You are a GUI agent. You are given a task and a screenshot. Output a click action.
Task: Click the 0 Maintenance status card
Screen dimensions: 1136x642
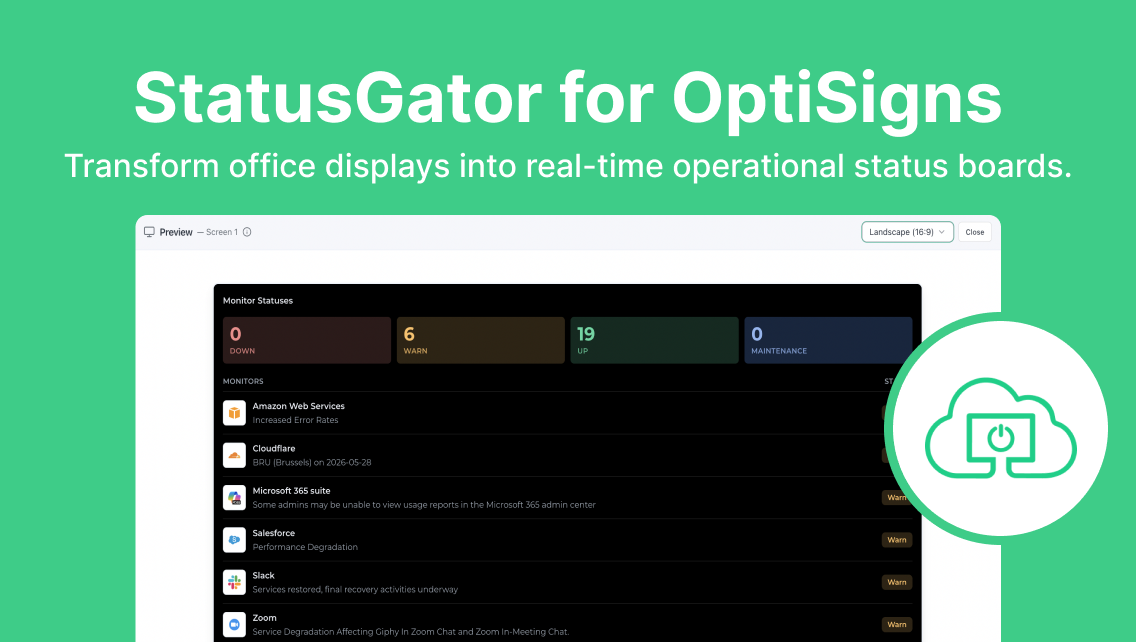coord(828,340)
